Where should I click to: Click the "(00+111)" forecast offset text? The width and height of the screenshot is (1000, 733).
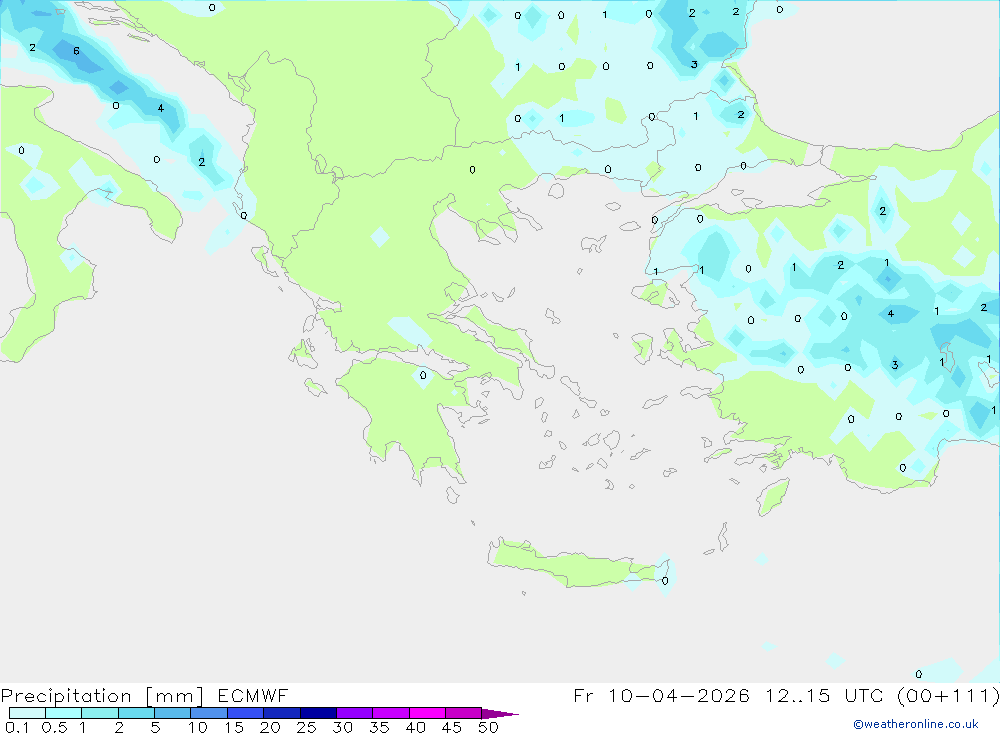(948, 695)
